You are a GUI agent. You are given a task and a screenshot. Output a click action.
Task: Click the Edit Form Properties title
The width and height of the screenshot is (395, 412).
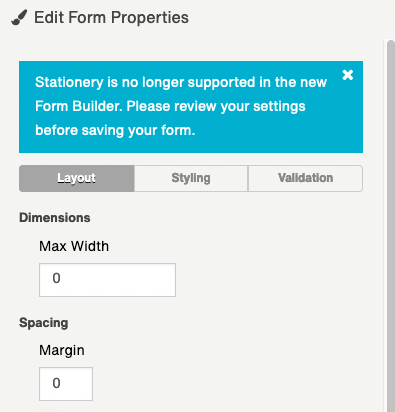click(111, 17)
